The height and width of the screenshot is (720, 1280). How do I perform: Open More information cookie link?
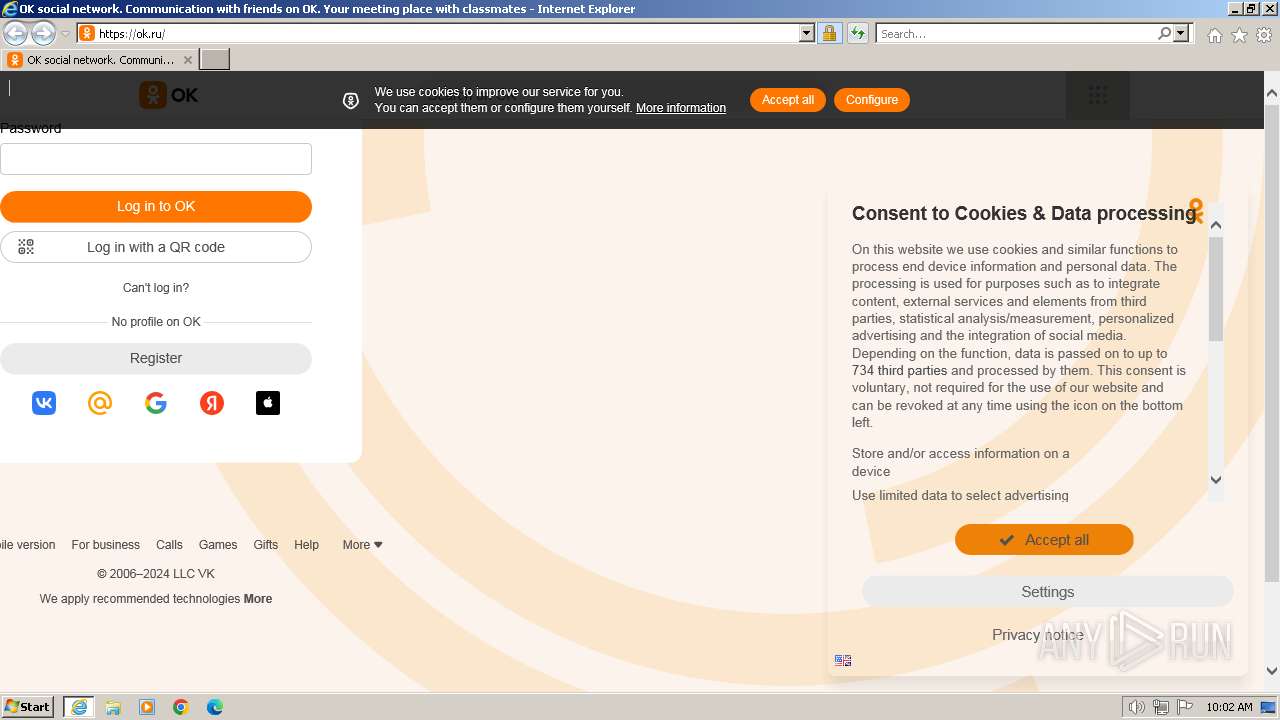pyautogui.click(x=681, y=108)
